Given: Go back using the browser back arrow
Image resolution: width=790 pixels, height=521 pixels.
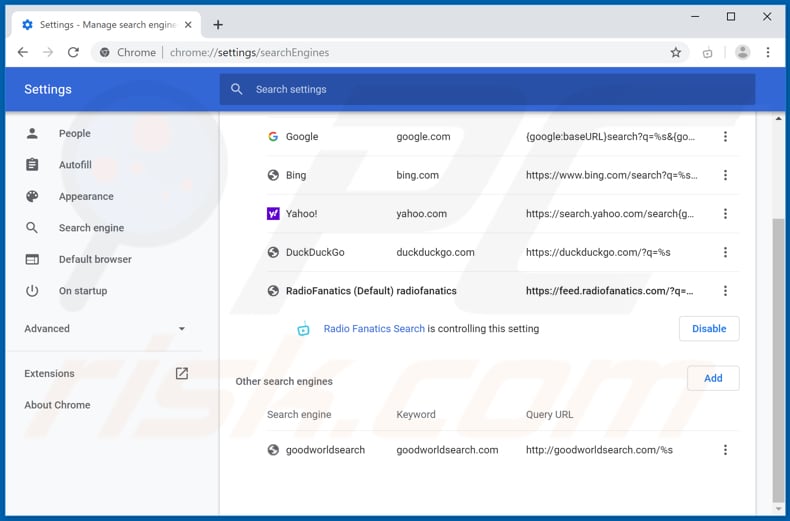Looking at the screenshot, I should click(23, 52).
